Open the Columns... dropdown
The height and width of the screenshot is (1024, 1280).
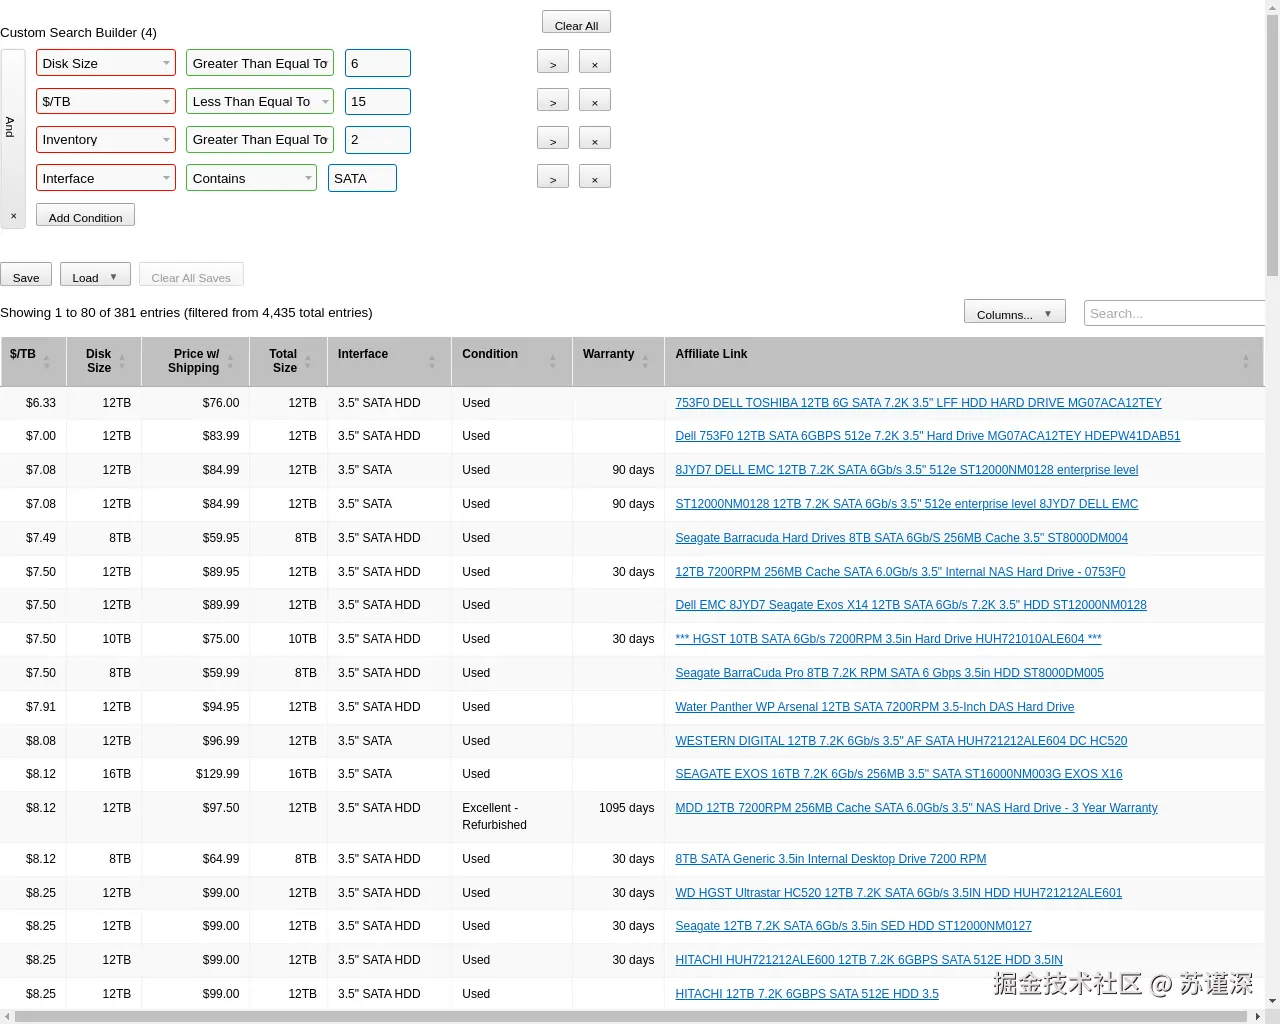1014,311
